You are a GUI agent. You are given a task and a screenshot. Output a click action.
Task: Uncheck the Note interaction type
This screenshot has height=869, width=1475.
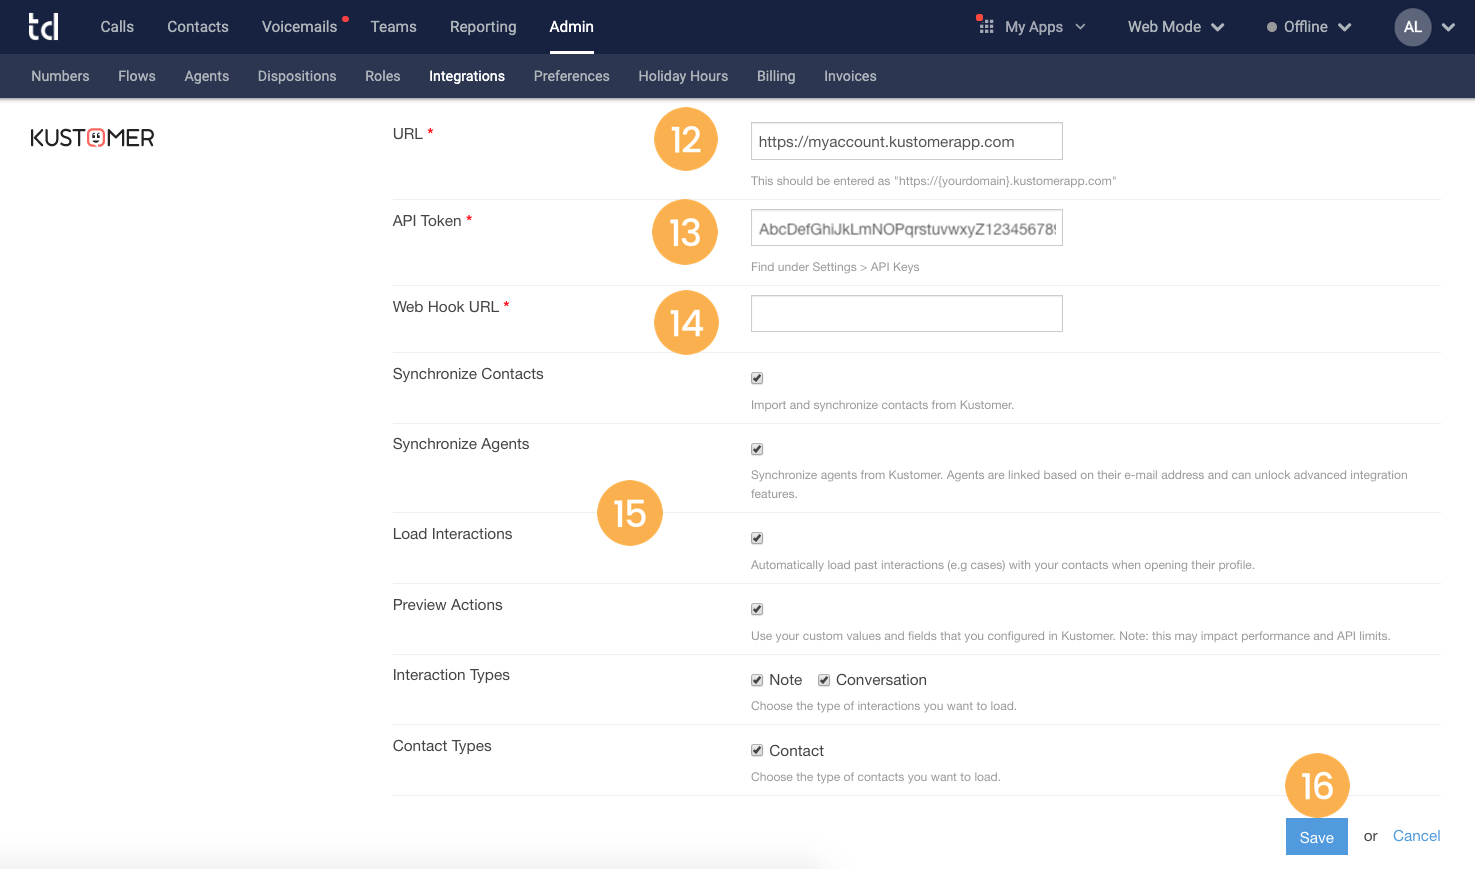click(757, 680)
